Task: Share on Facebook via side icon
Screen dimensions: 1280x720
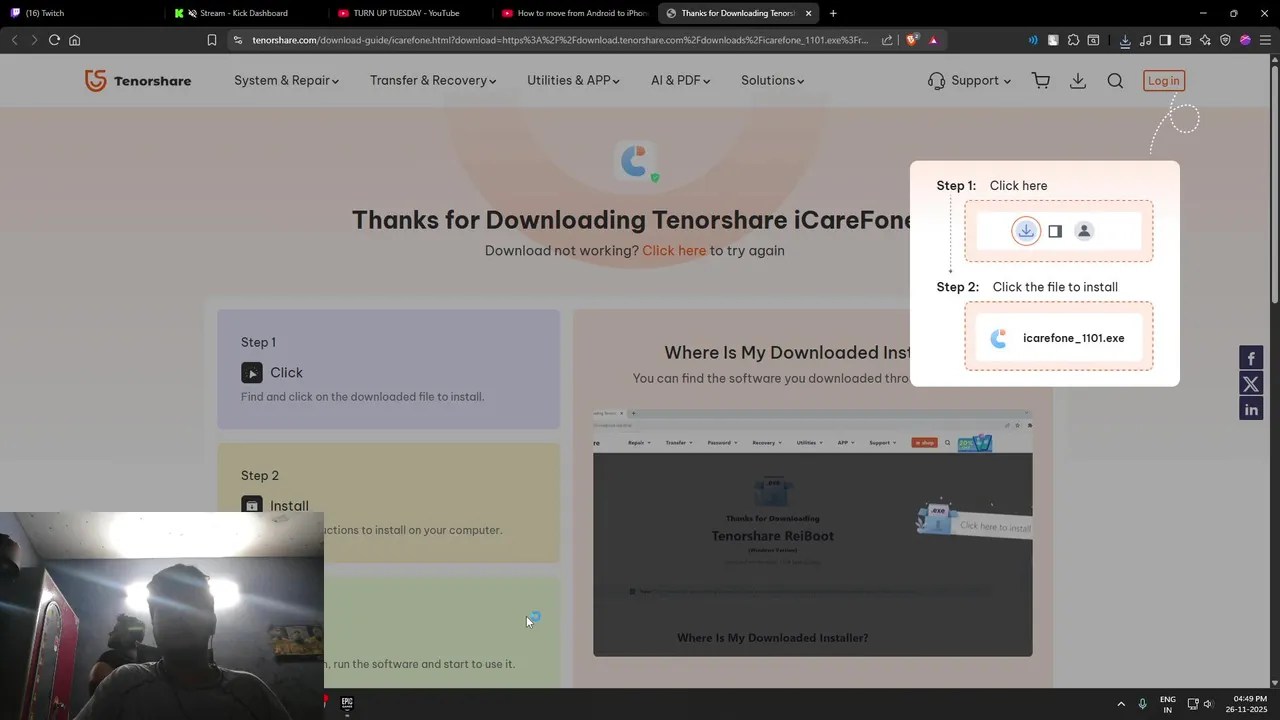Action: point(1251,358)
